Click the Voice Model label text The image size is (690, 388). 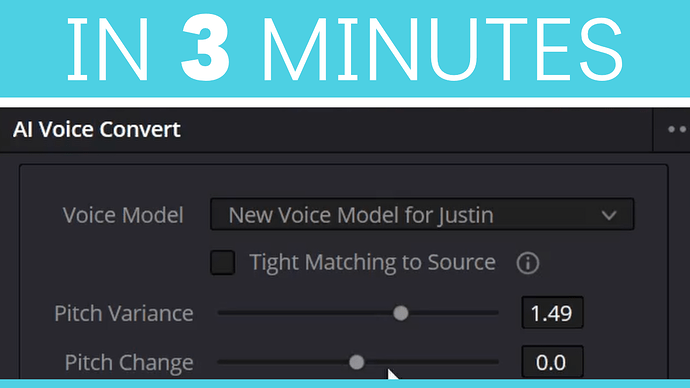[x=123, y=215]
